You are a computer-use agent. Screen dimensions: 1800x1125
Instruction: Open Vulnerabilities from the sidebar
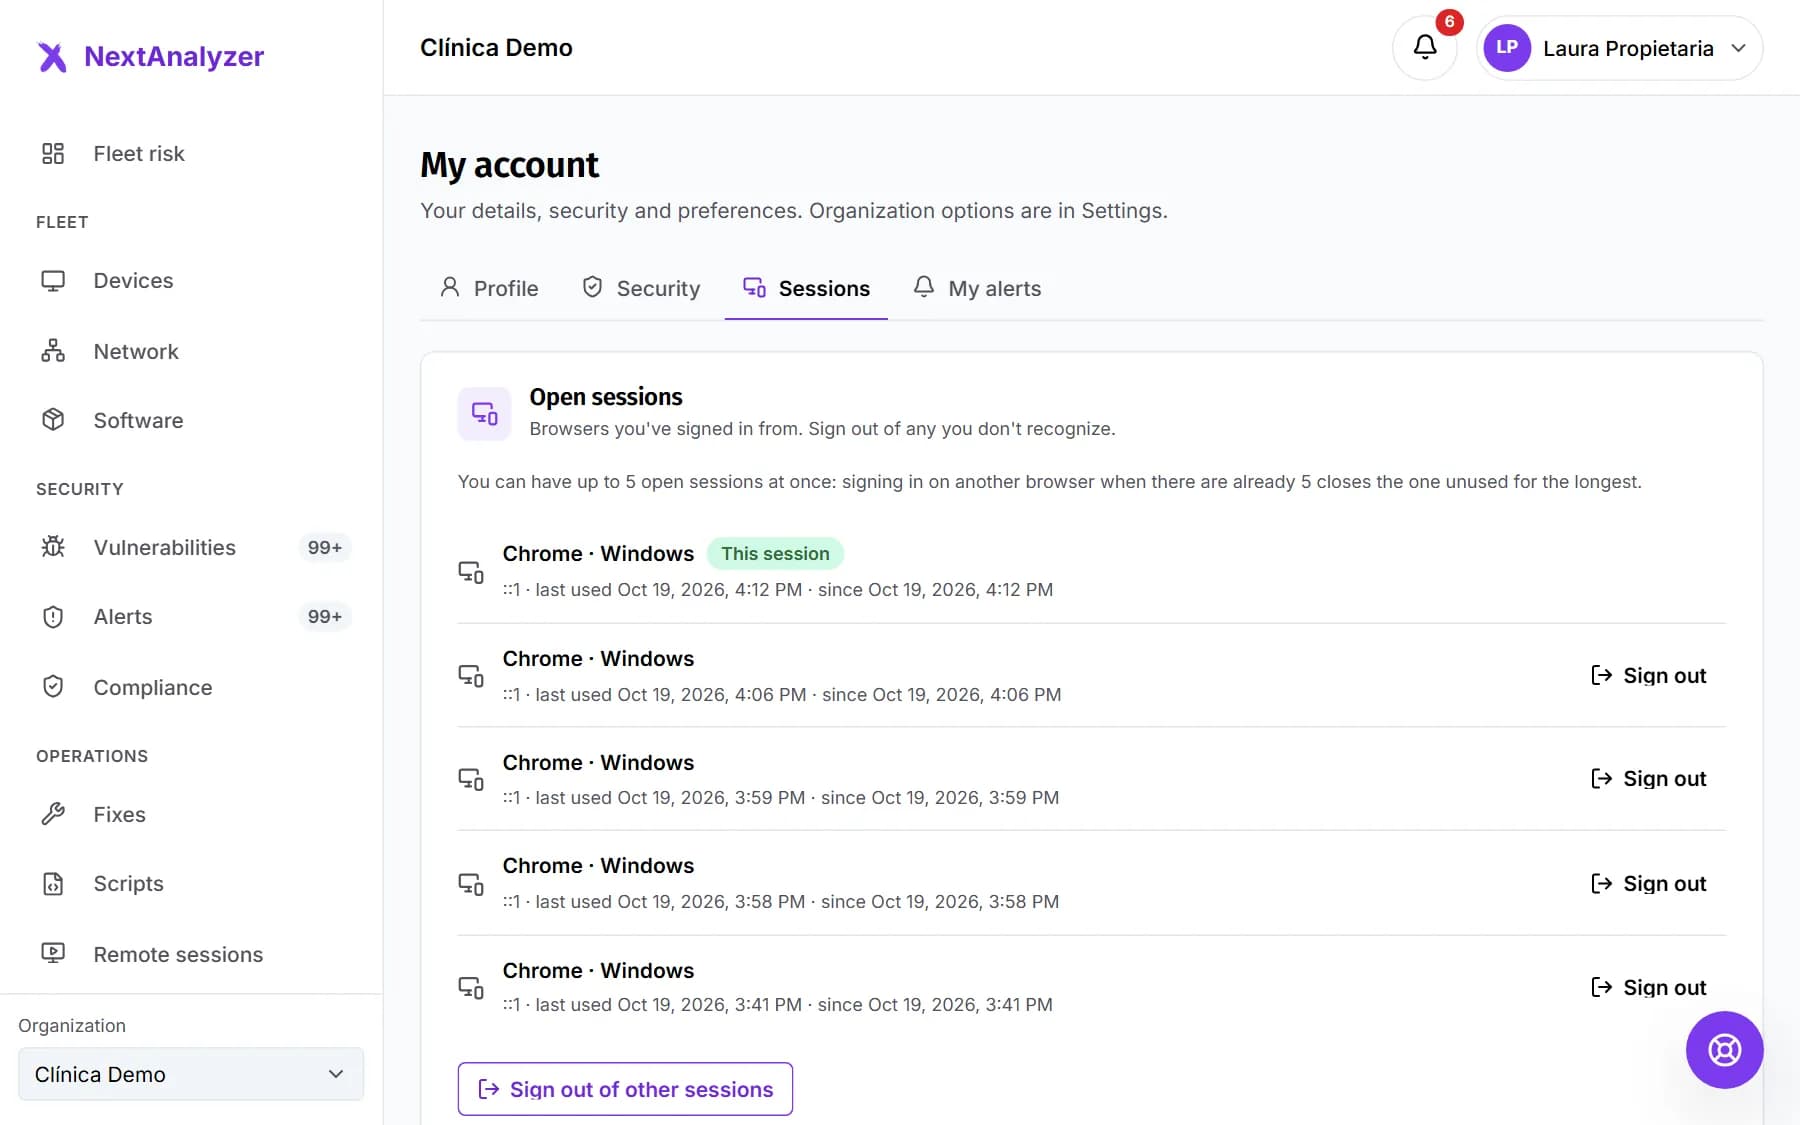191,547
